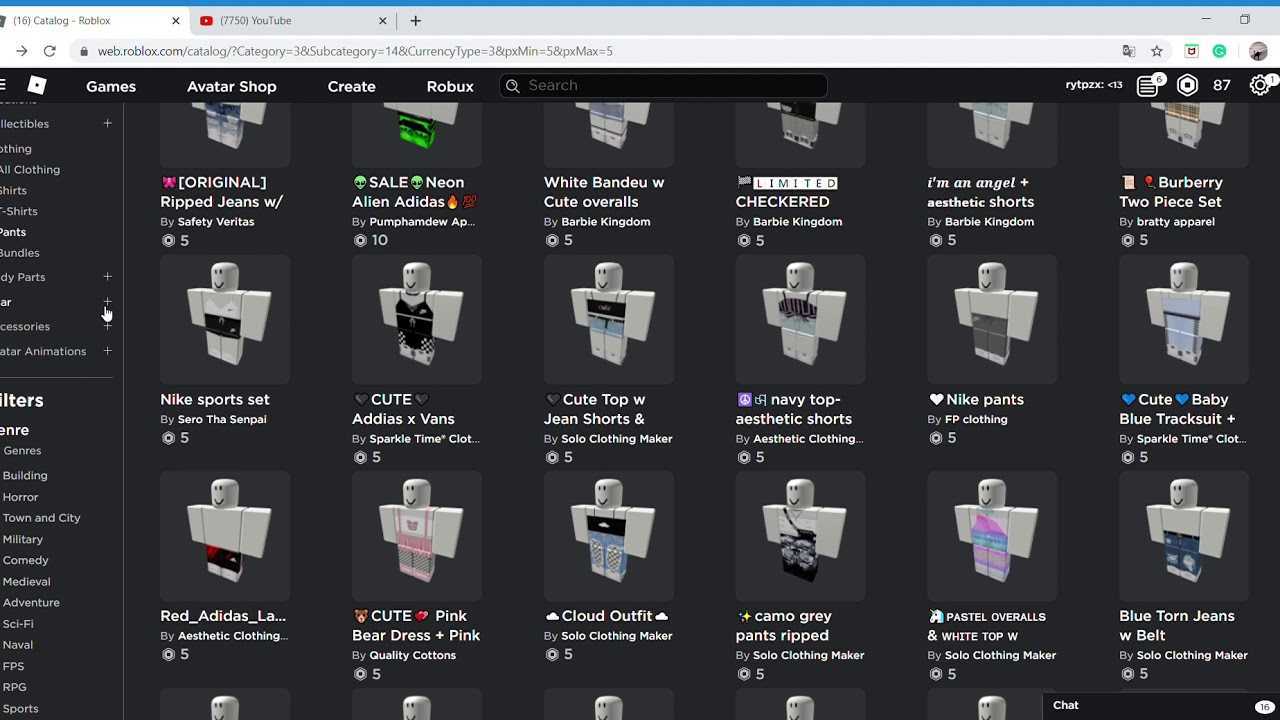Screen dimensions: 1280x720
Task: Expand the Body Parts category
Action: point(107,277)
